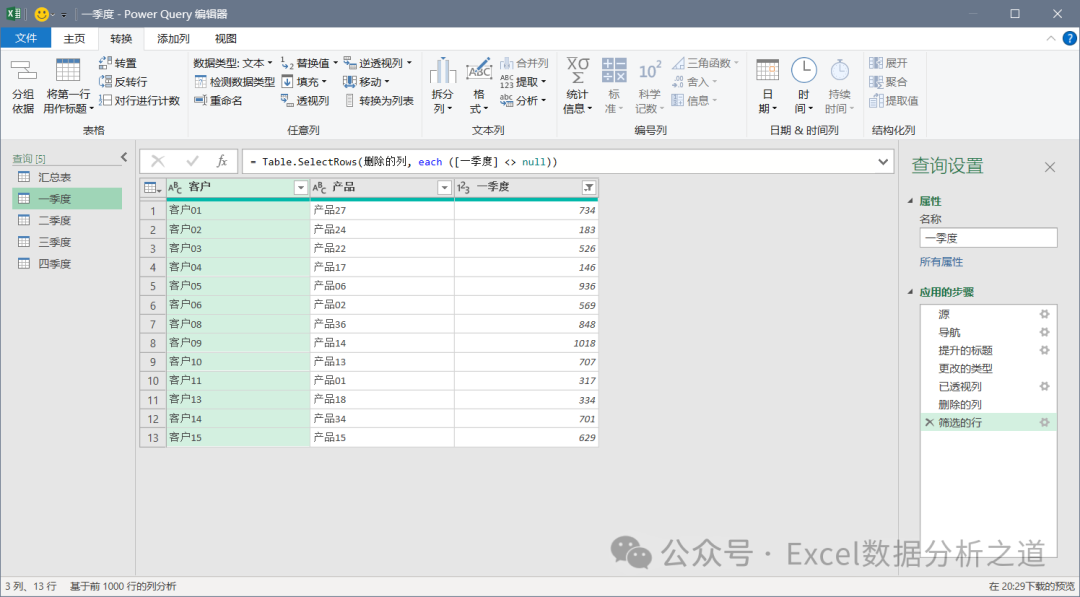
Task: Click the smiley feedback icon in title bar
Action: click(x=41, y=14)
